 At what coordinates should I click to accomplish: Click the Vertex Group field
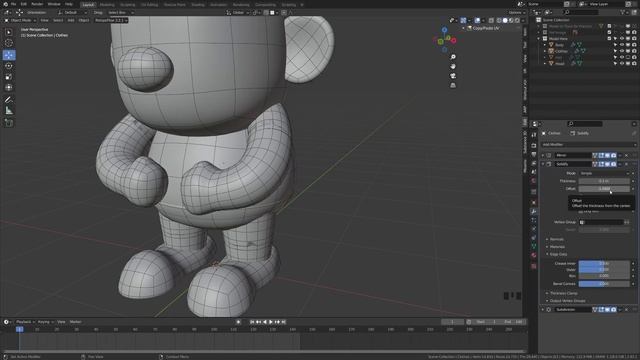[x=601, y=222]
